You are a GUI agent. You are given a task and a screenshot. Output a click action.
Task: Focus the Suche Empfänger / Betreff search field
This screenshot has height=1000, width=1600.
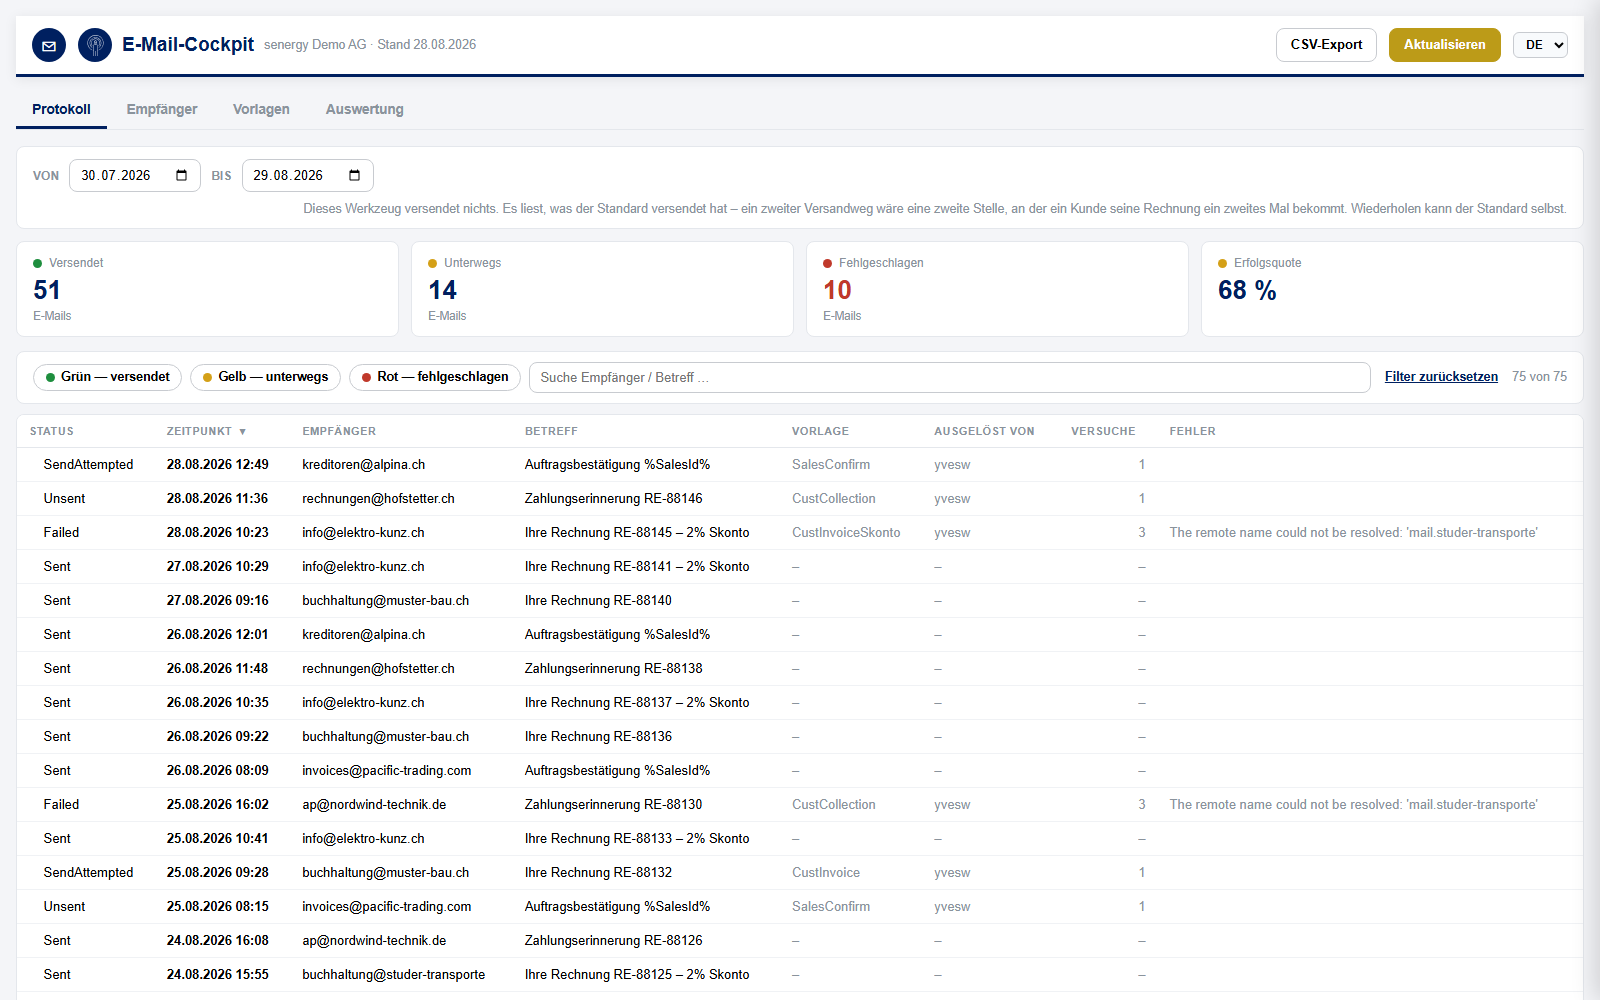(949, 377)
